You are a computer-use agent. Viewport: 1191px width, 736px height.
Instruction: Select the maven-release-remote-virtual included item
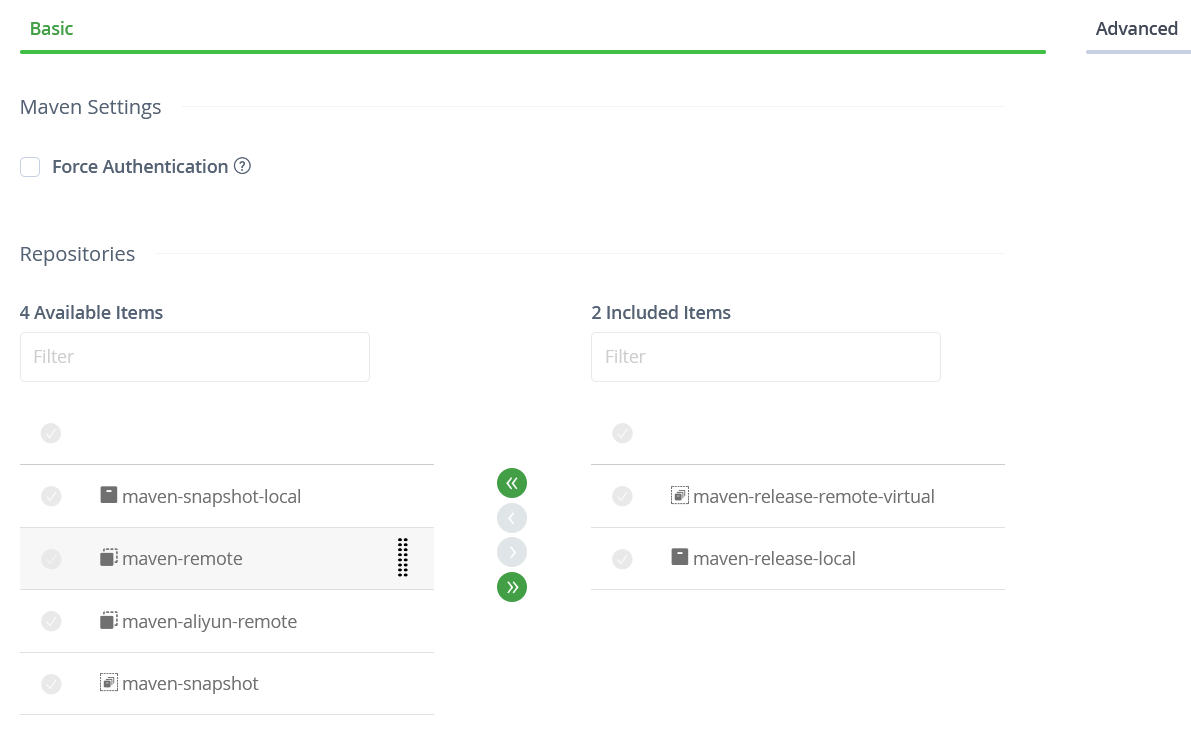[x=813, y=496]
